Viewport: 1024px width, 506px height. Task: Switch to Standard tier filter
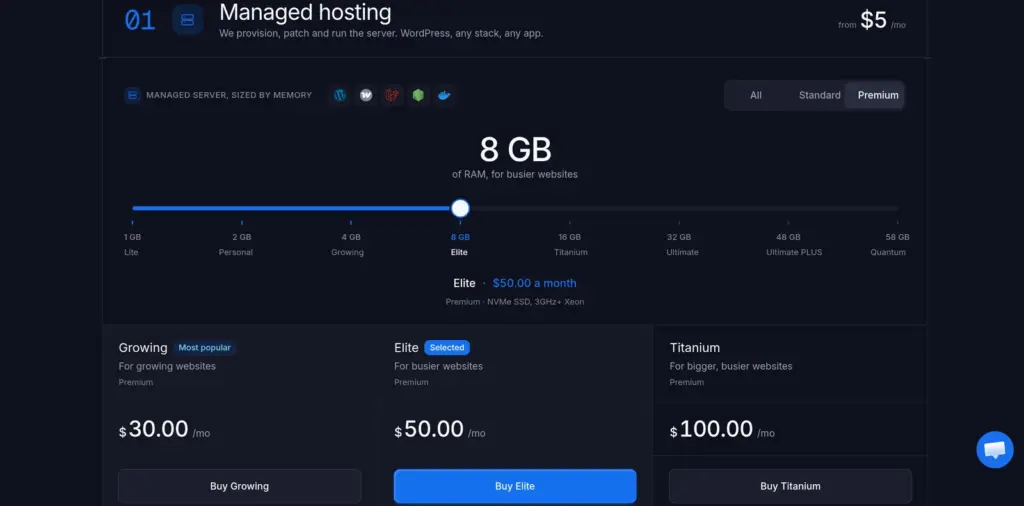tap(820, 95)
